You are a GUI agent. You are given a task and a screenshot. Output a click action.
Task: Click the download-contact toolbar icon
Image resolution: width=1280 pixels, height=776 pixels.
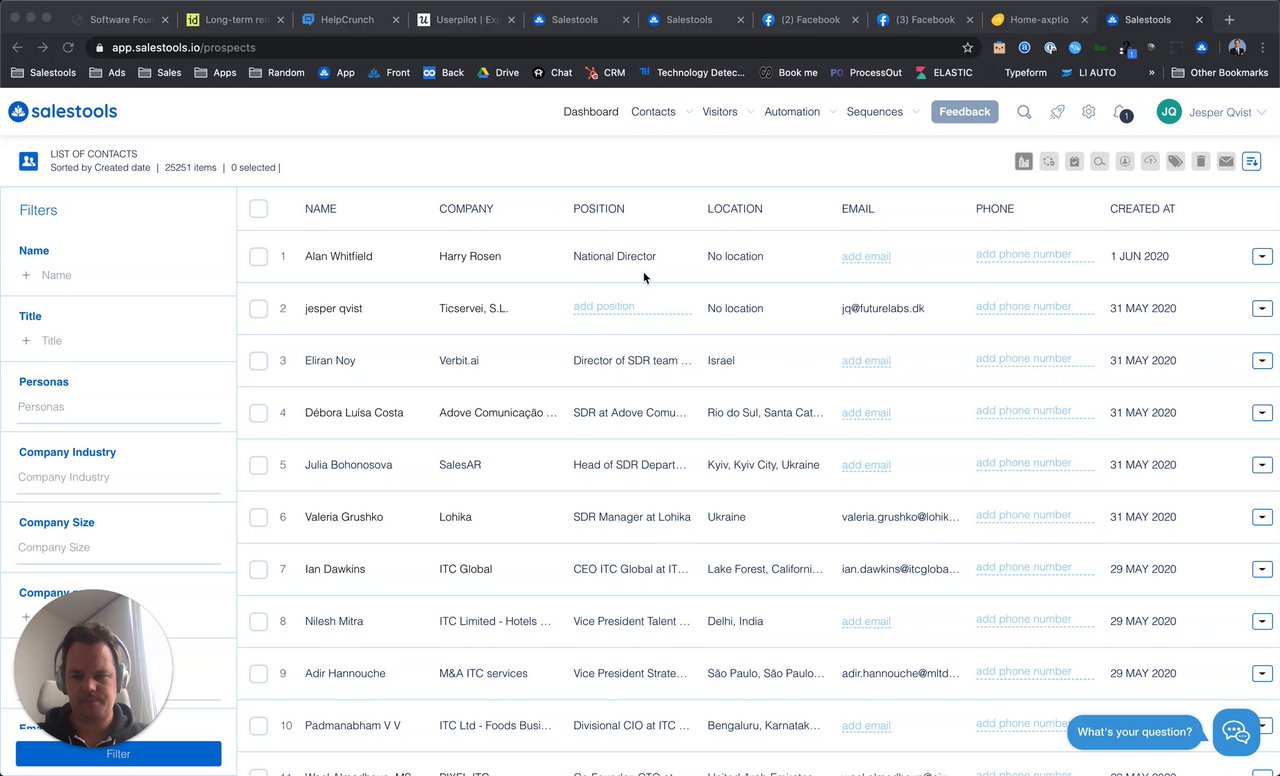pyautogui.click(x=1125, y=161)
